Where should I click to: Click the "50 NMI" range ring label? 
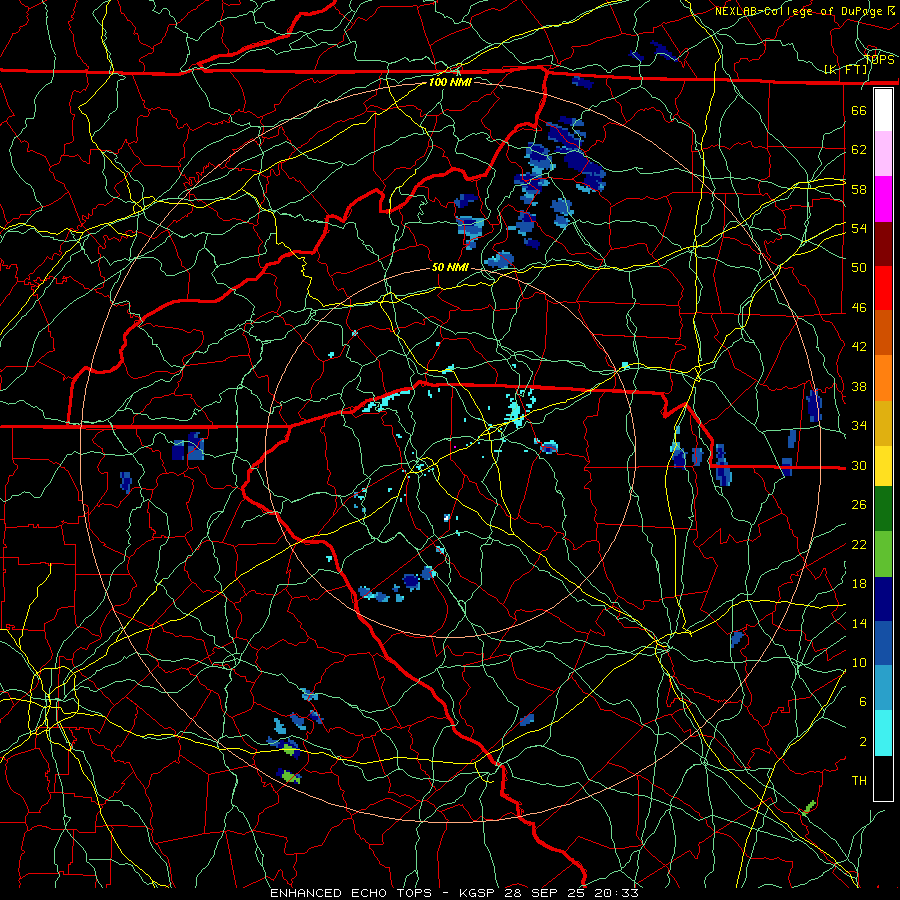[450, 267]
